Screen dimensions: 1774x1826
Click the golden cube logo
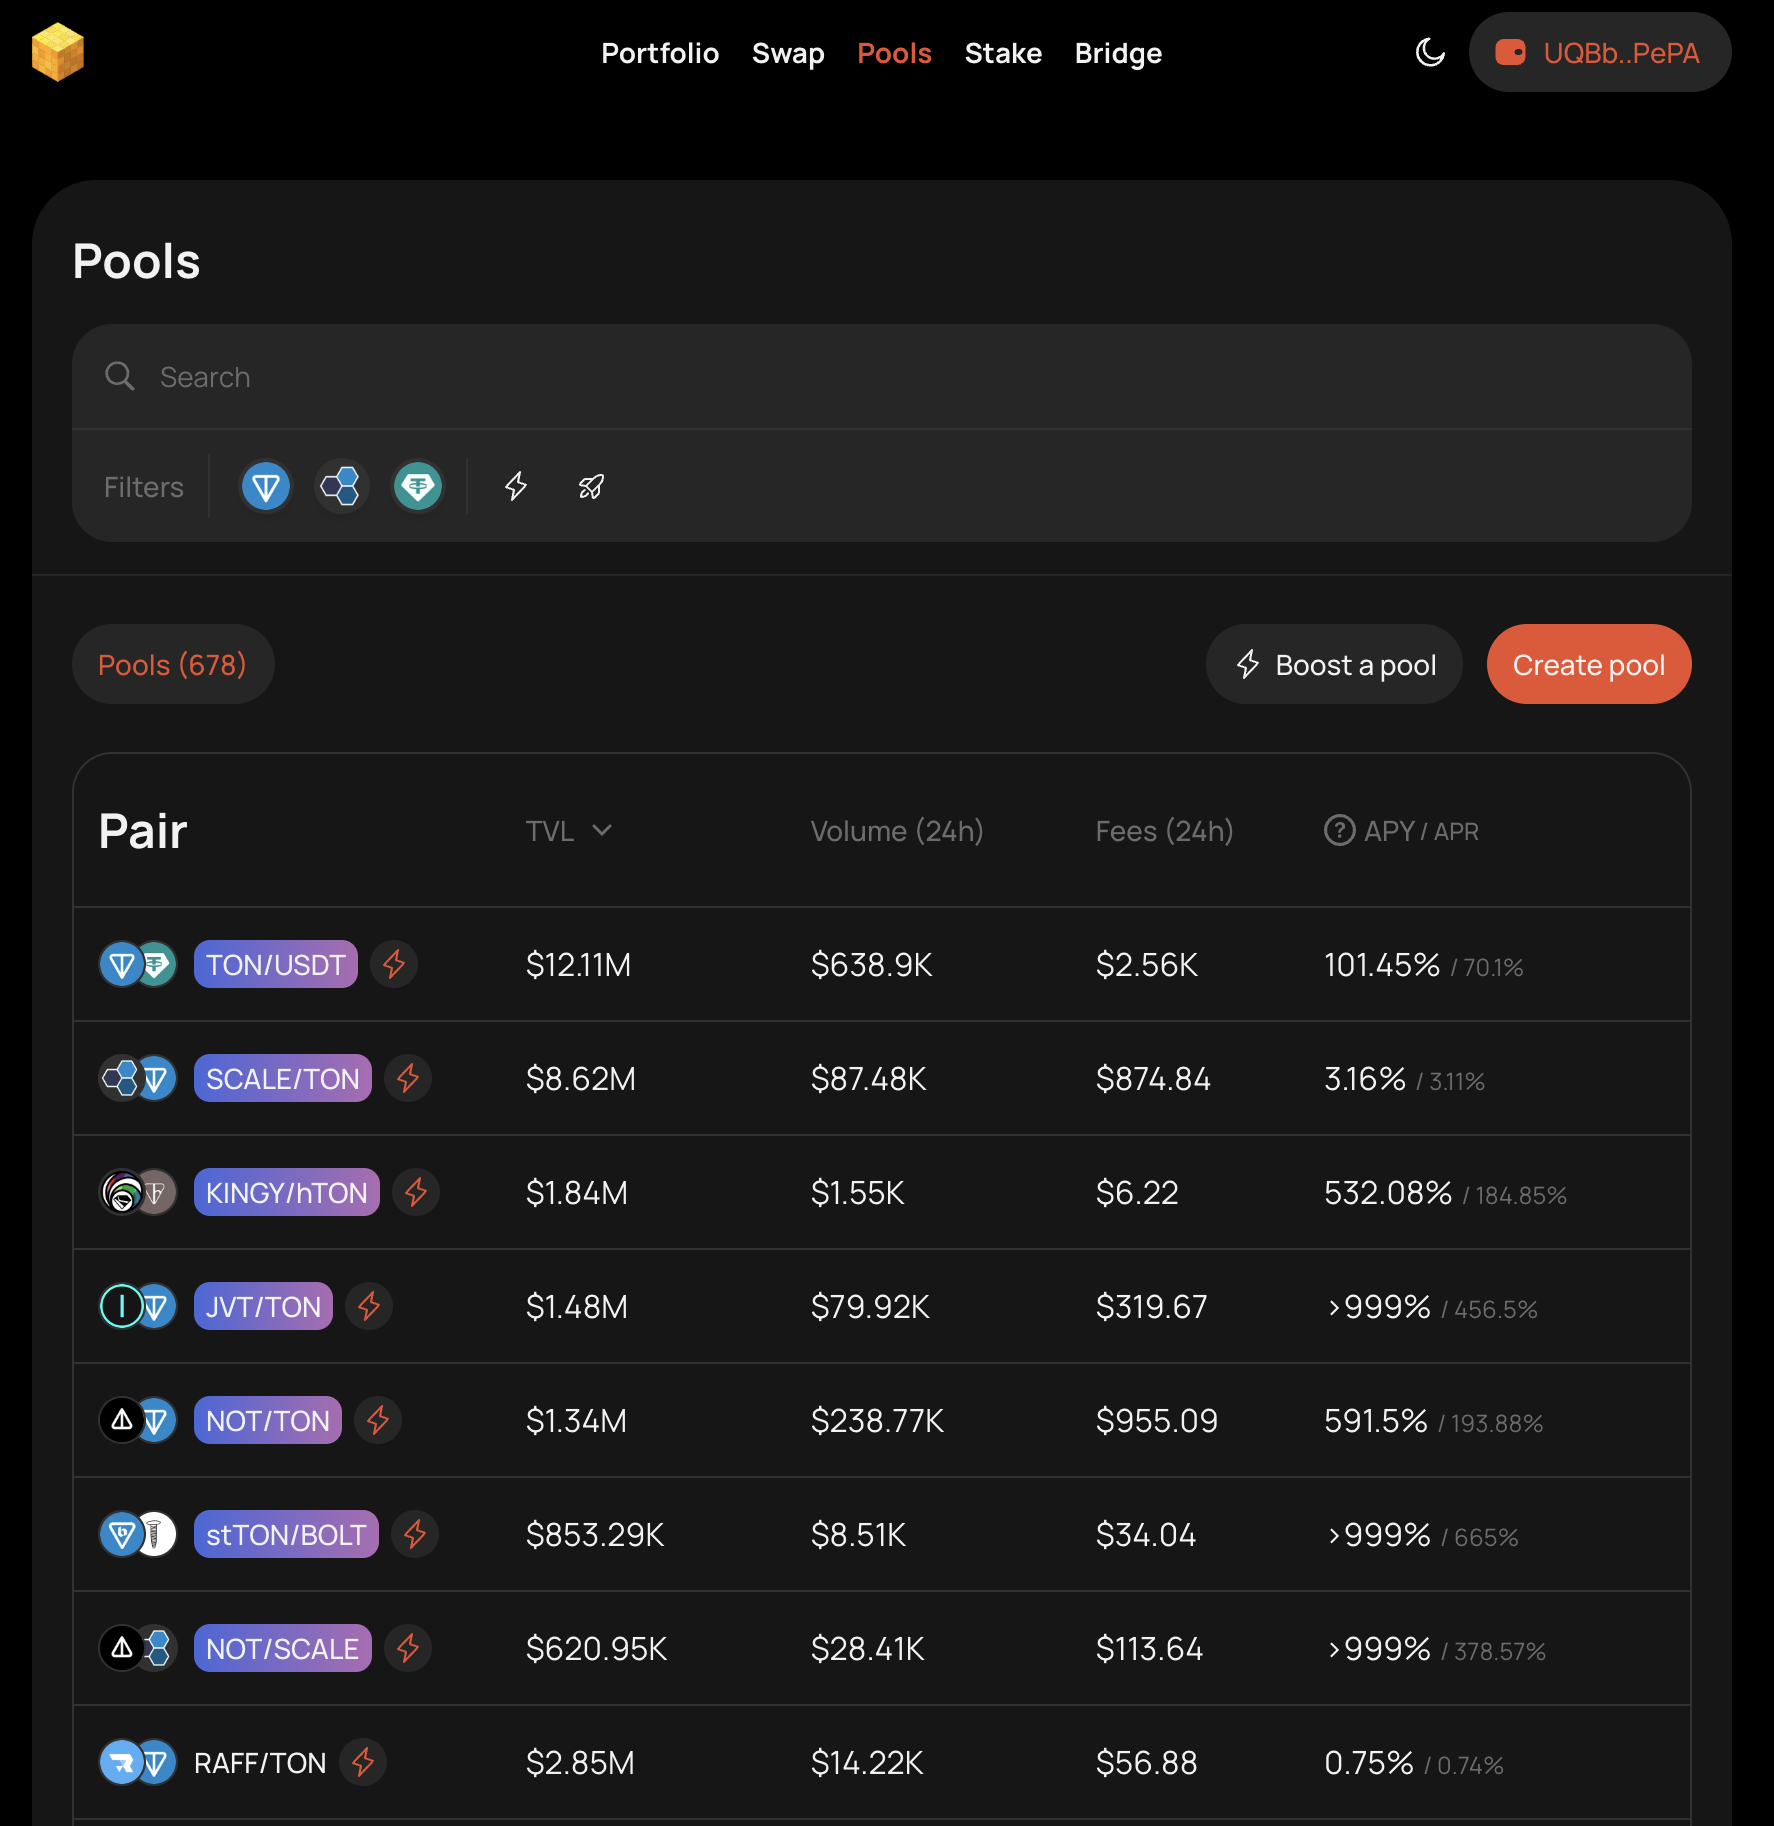click(58, 52)
